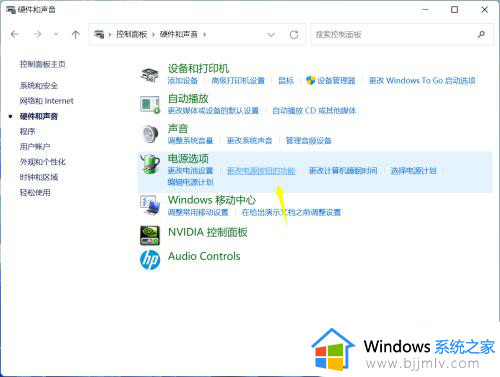
Task: Expand chevron after 硬件和声音 in address bar
Action: (x=204, y=34)
